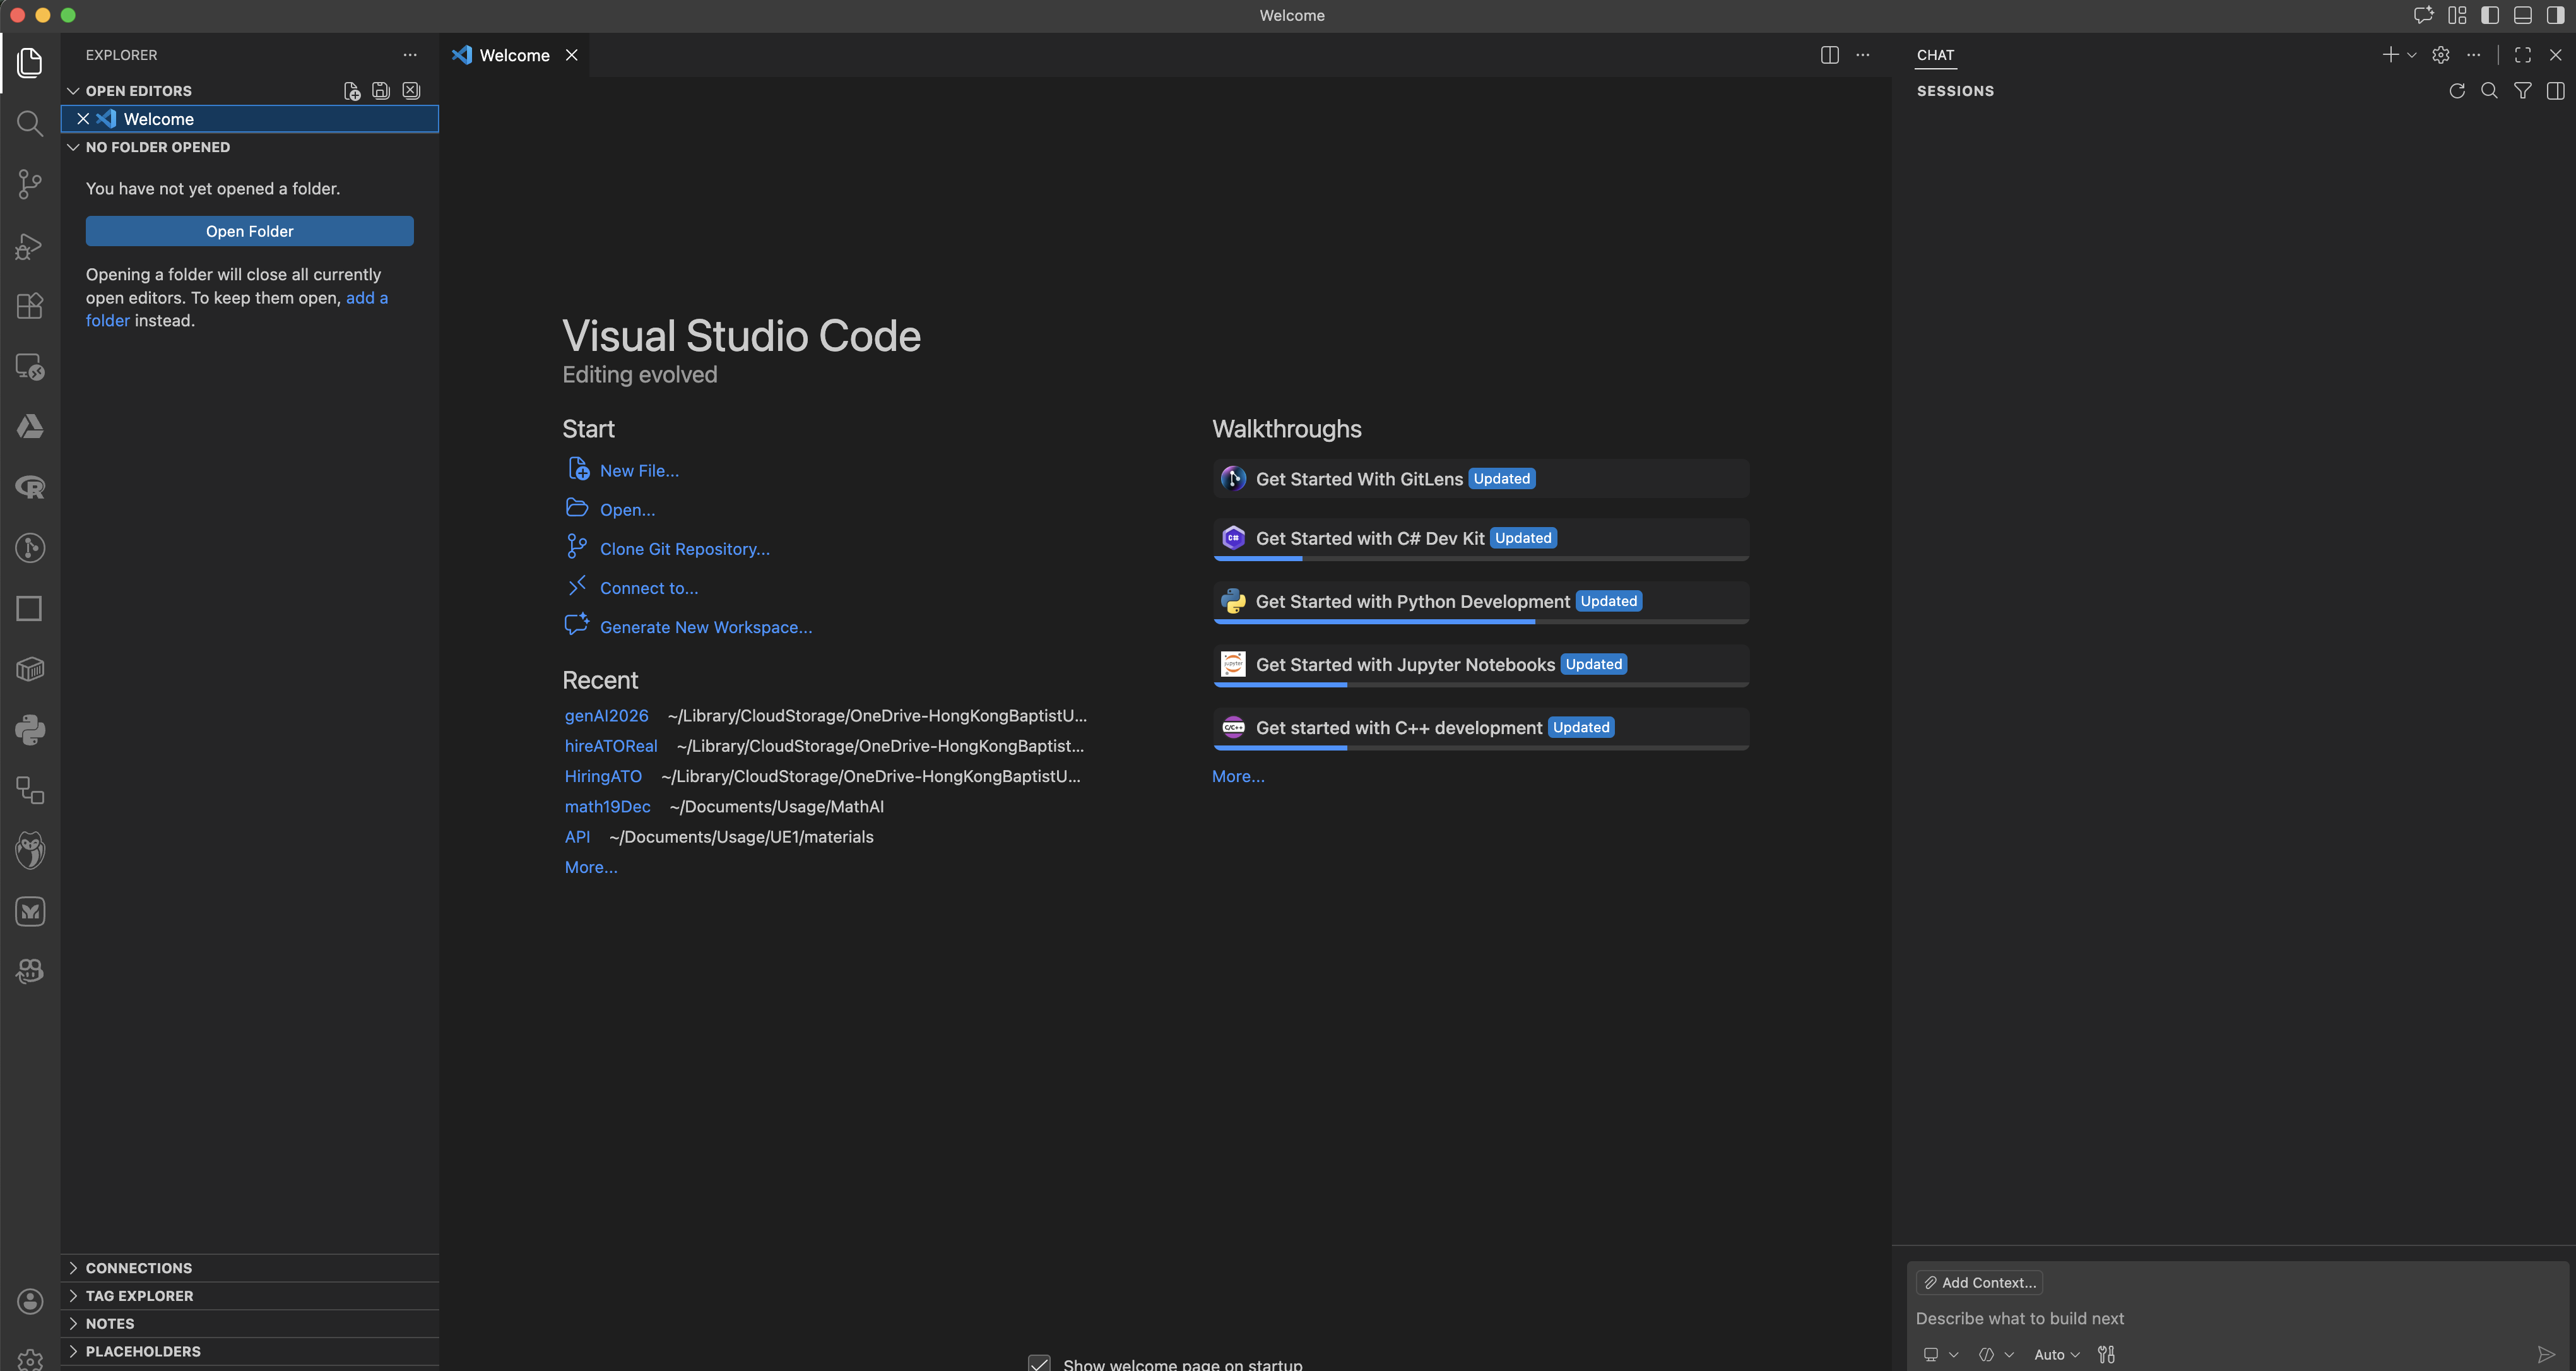The image size is (2576, 1371).
Task: Open the Explorer more actions menu
Action: [x=410, y=55]
